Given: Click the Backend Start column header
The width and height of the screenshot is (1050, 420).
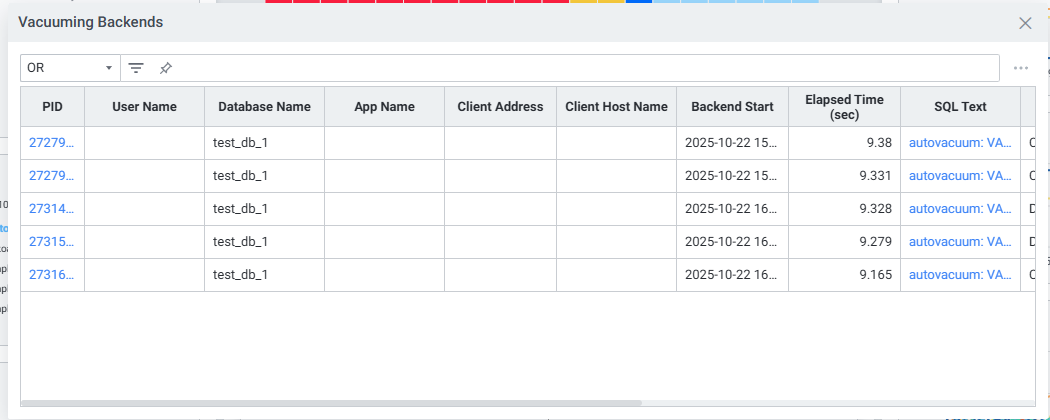Looking at the screenshot, I should 732,107.
